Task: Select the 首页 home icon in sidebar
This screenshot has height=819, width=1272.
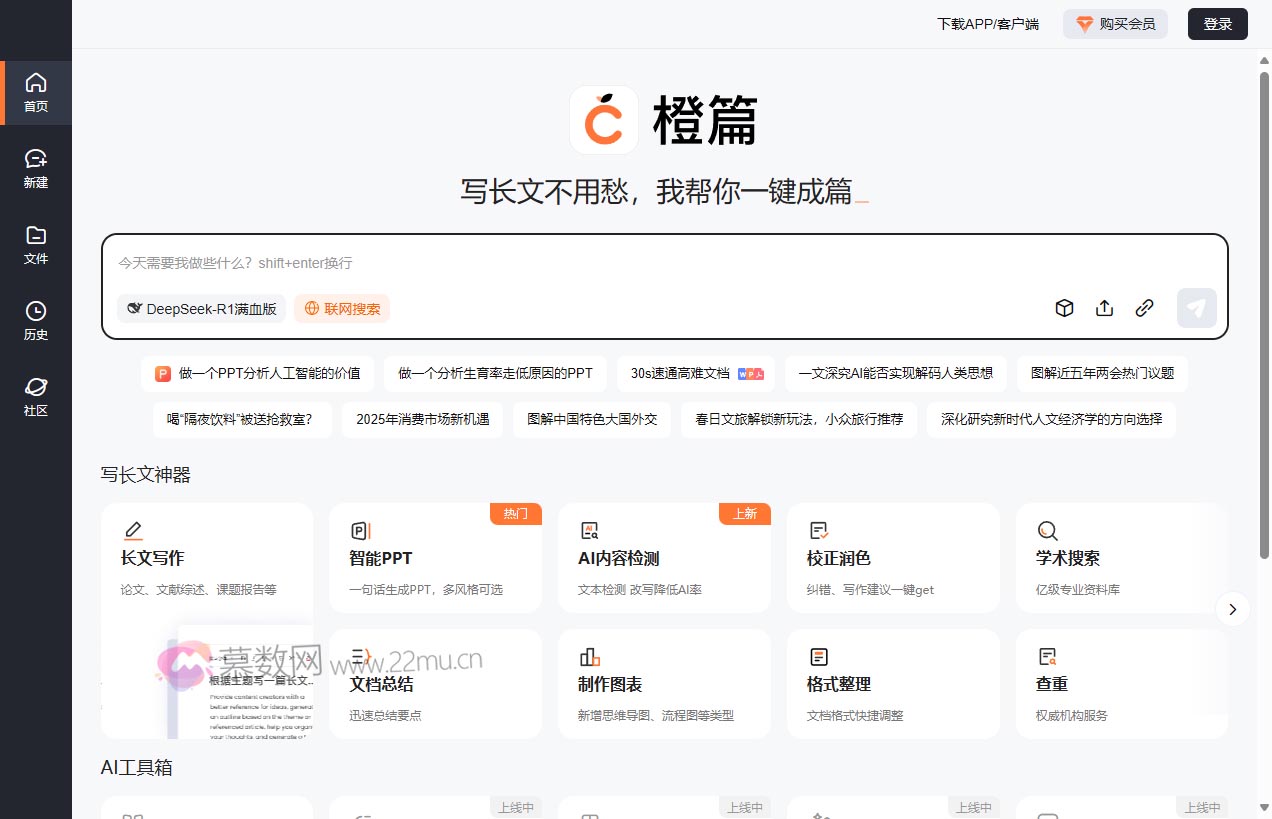Action: pos(36,92)
